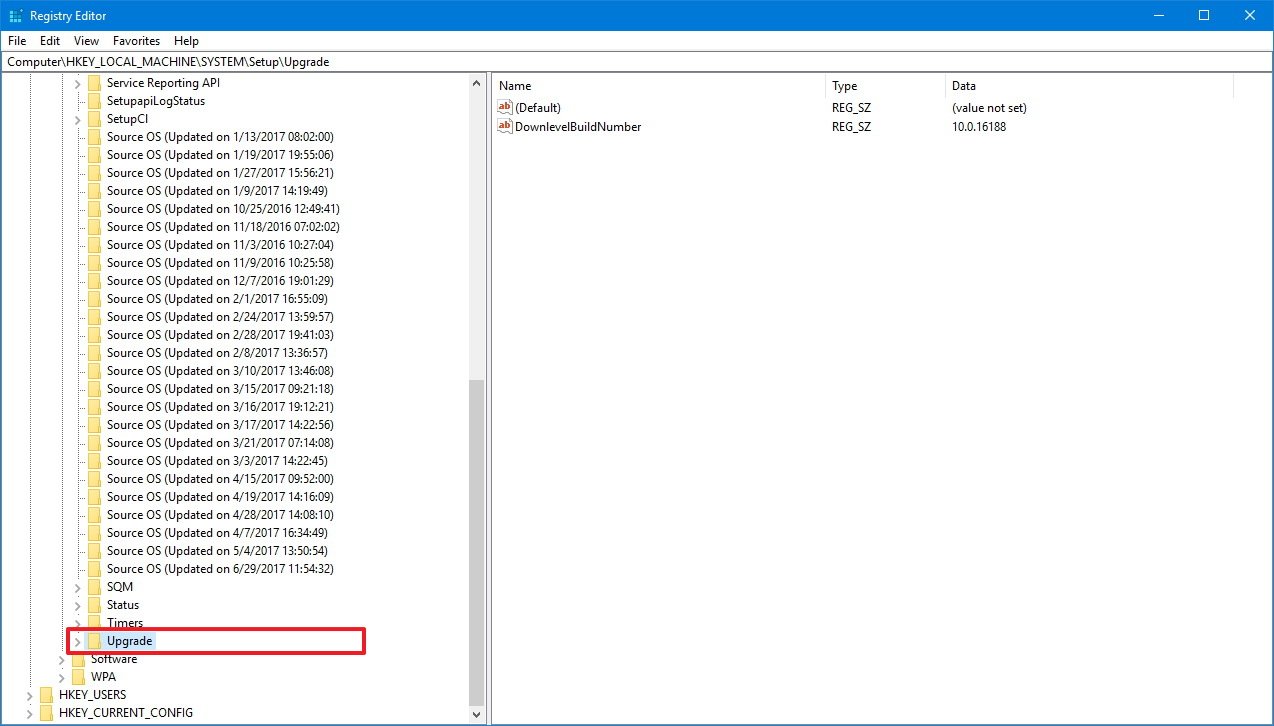Screen dimensions: 1274x726
Task: Expand the HKEY_CURRENT_CONFIG hive
Action: click(x=30, y=713)
